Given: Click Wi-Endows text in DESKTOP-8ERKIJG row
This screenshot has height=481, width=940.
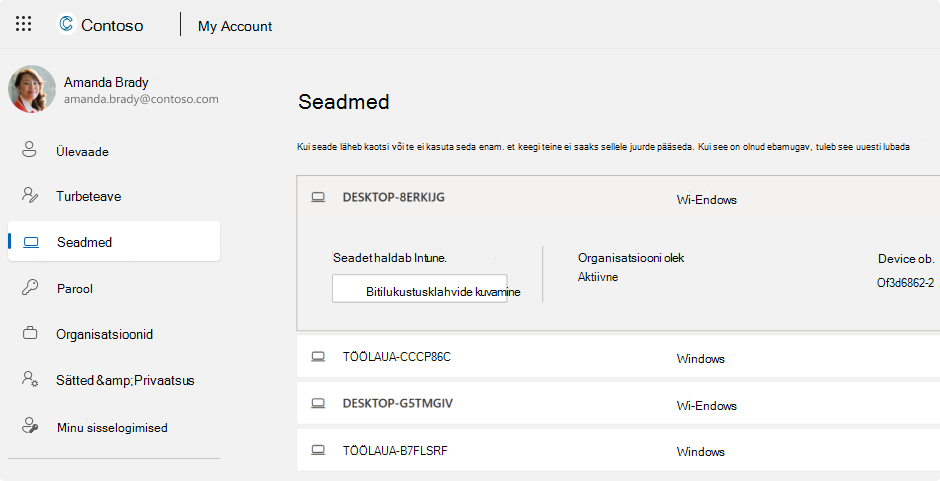Looking at the screenshot, I should pyautogui.click(x=706, y=200).
